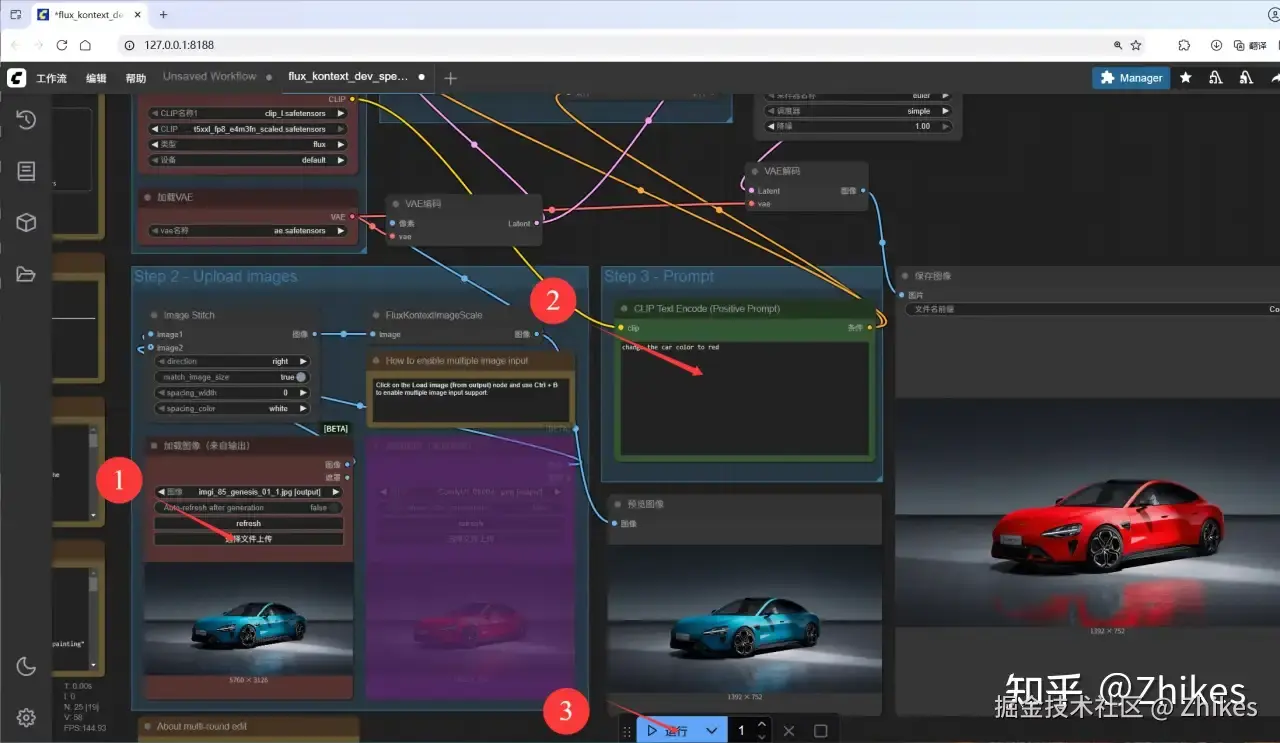Change spacing_color with right arrow
1280x743 pixels.
click(x=304, y=408)
